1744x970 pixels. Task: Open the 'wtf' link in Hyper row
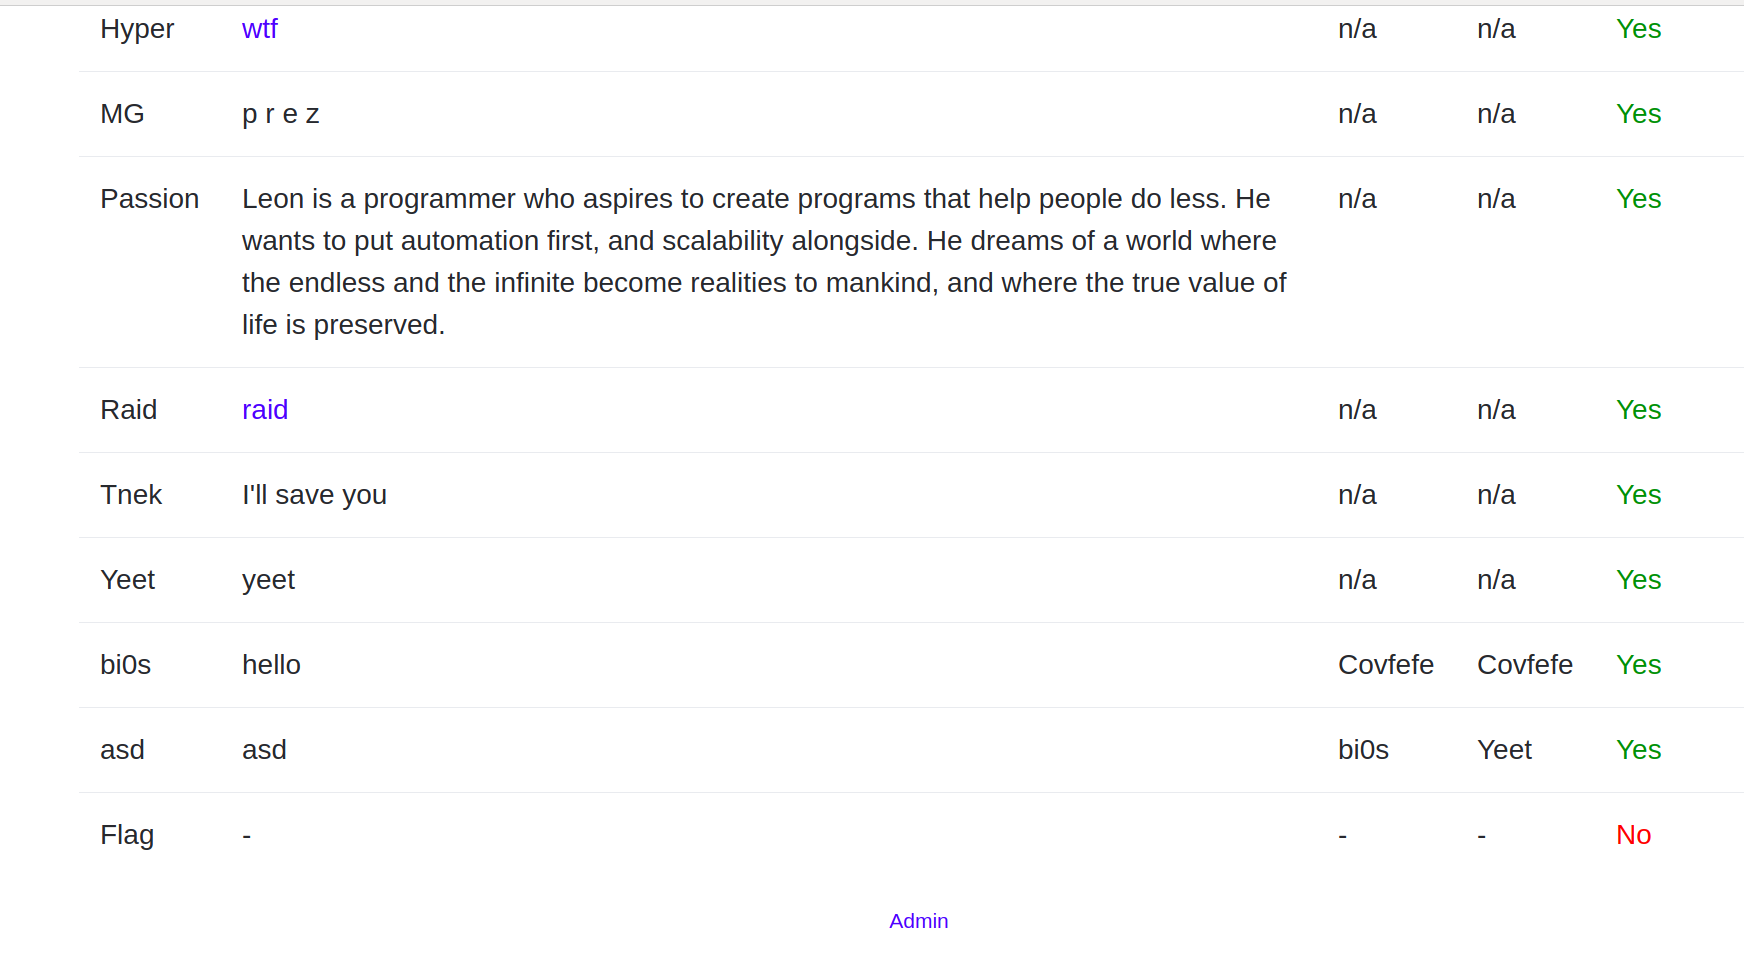click(x=259, y=29)
